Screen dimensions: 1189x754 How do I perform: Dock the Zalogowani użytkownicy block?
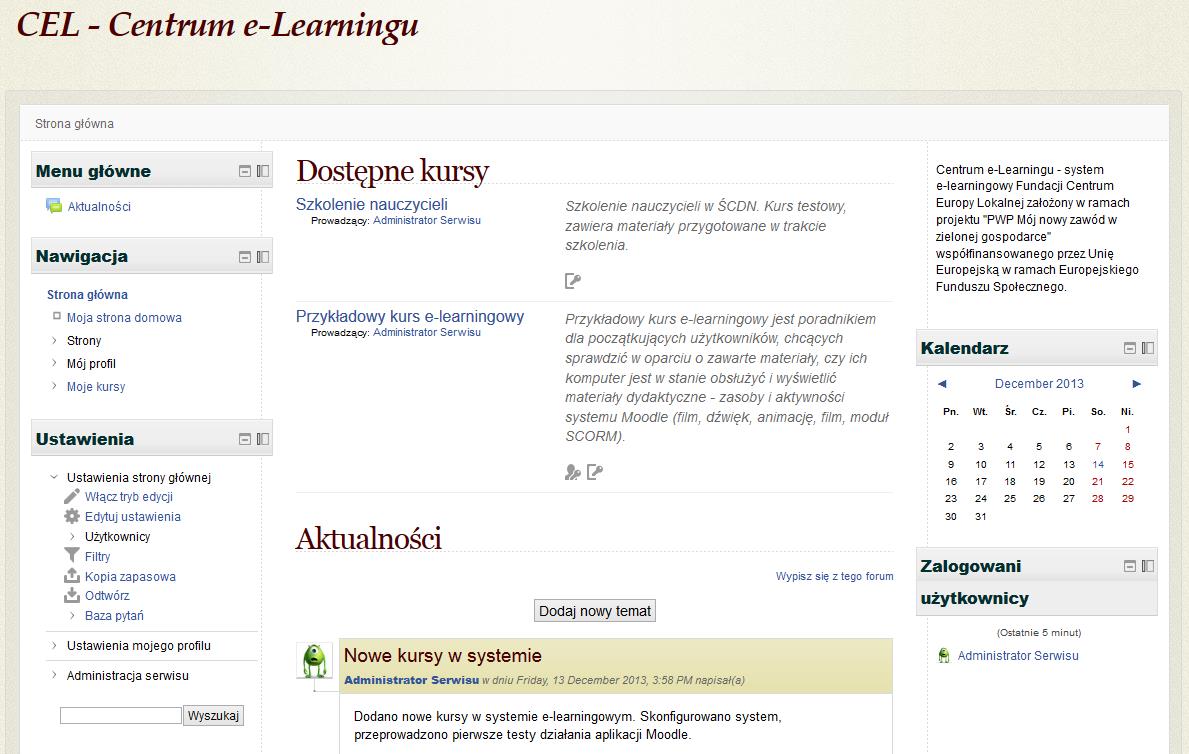[1147, 566]
